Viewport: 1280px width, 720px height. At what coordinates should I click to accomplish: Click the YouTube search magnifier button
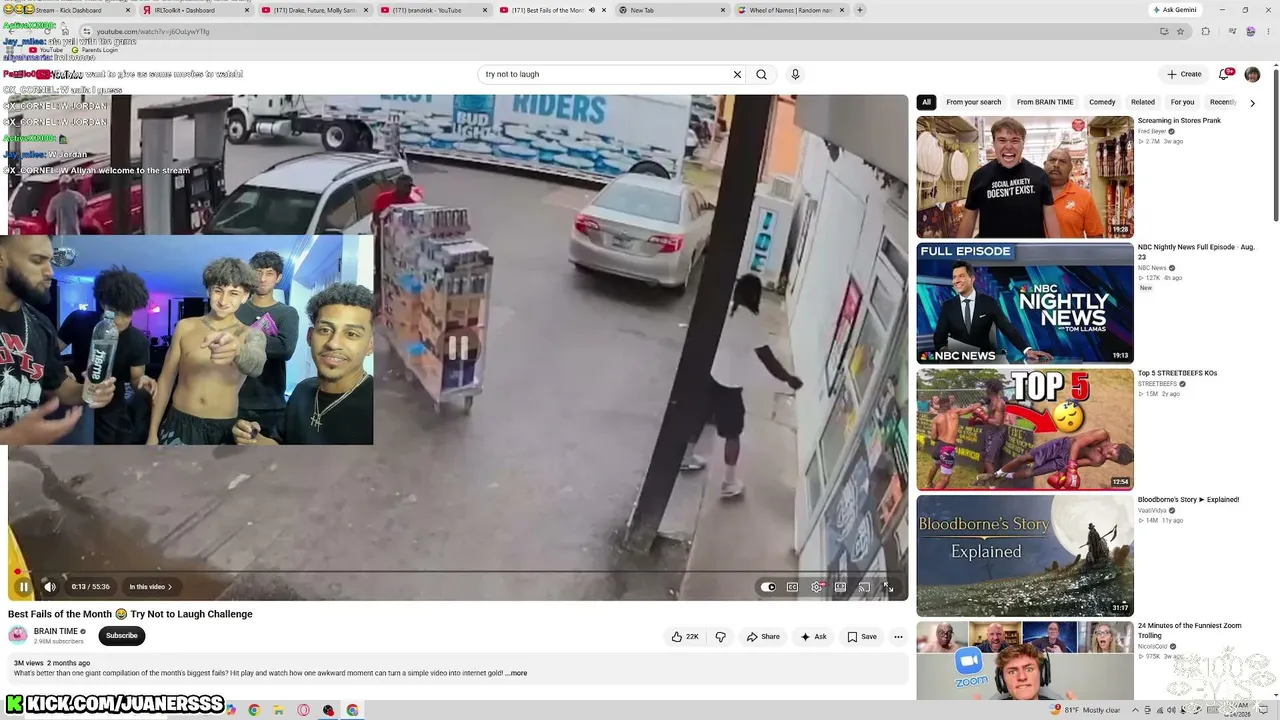click(761, 74)
